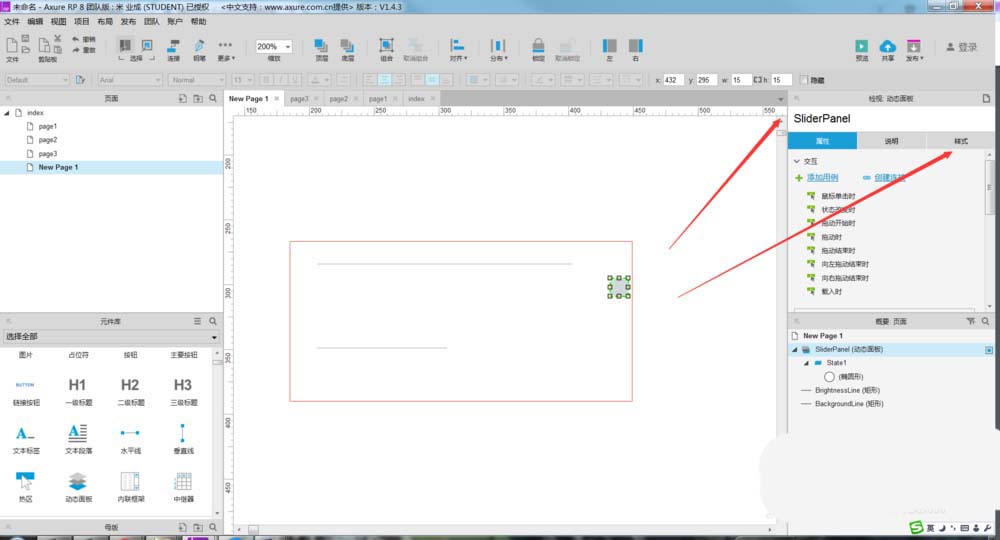Toggle the left panels (左) button
This screenshot has width=1000, height=540.
(610, 50)
